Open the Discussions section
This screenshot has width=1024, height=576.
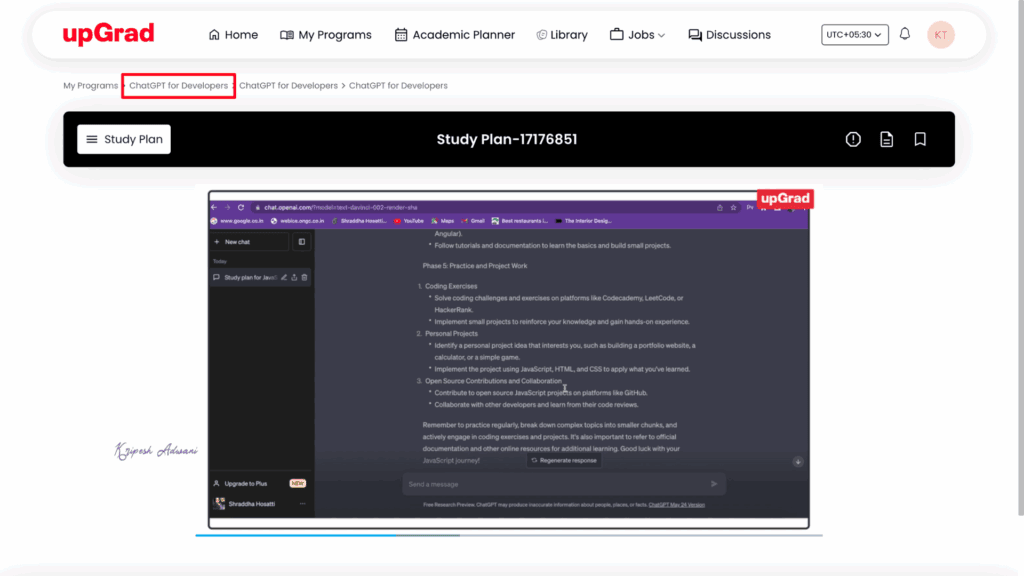click(729, 35)
